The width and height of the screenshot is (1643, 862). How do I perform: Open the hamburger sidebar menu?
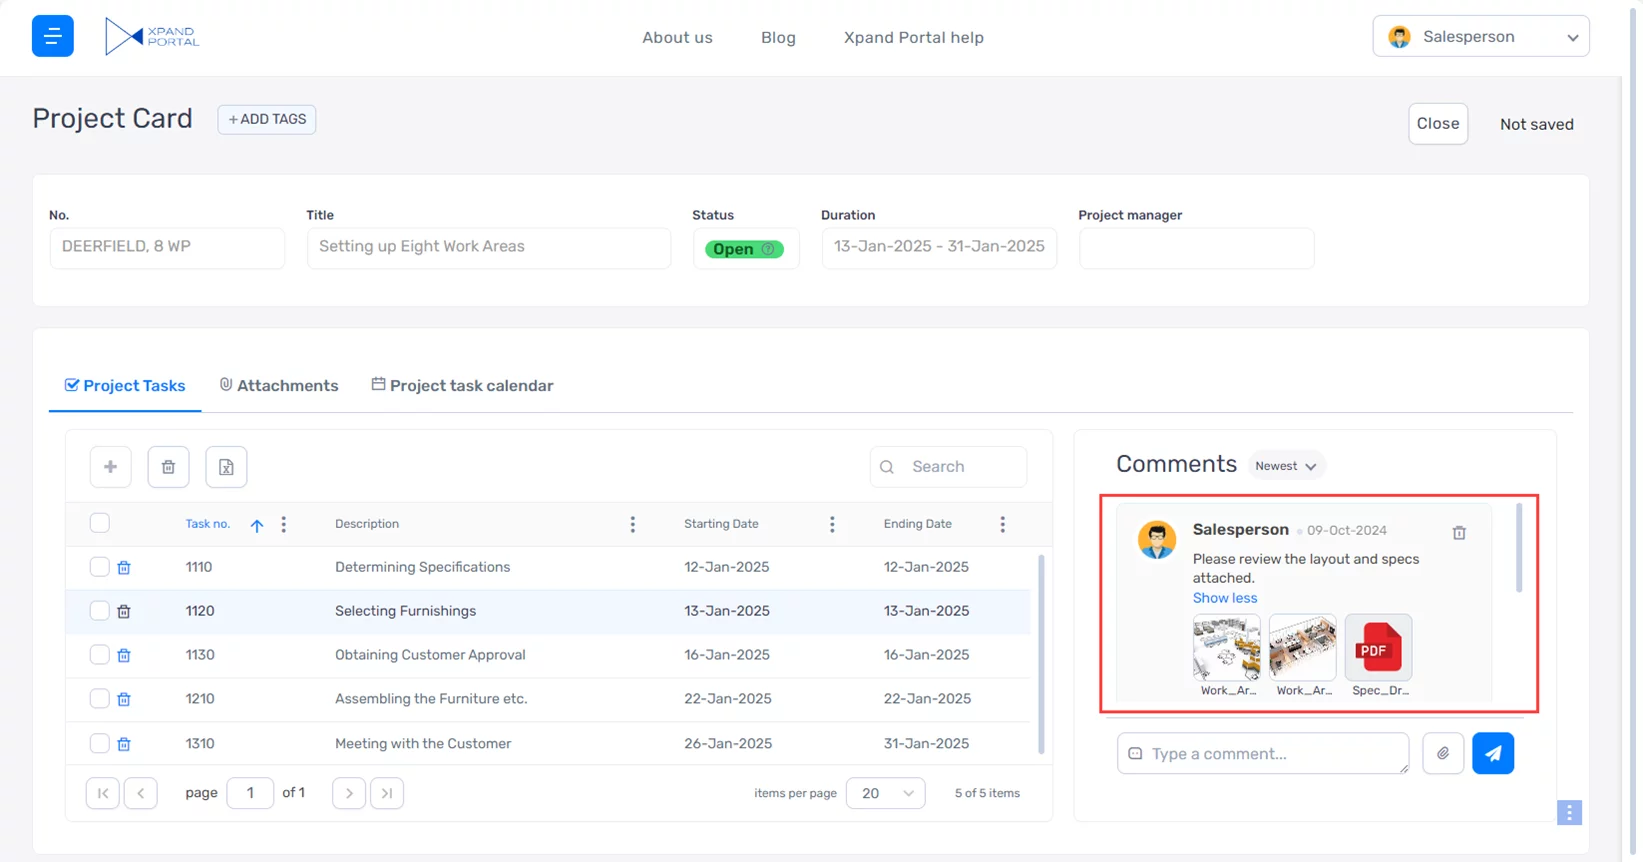pyautogui.click(x=52, y=36)
